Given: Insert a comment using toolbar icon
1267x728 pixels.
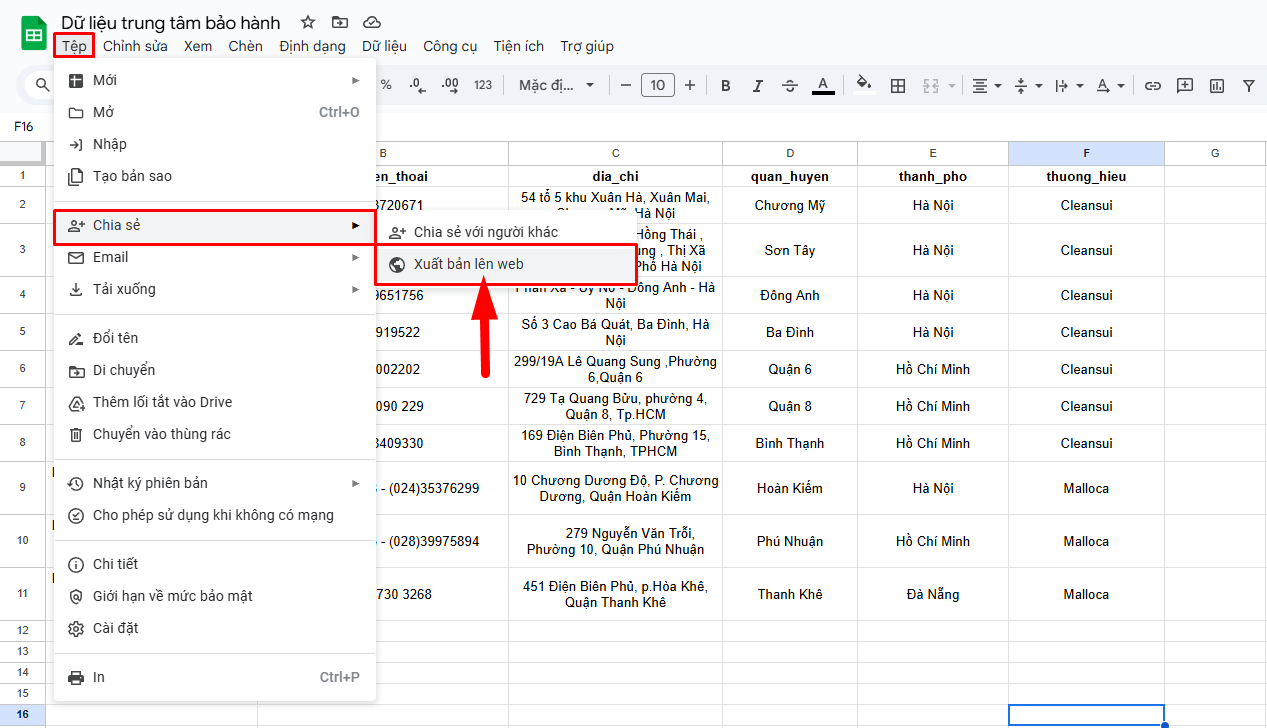Looking at the screenshot, I should point(1185,85).
